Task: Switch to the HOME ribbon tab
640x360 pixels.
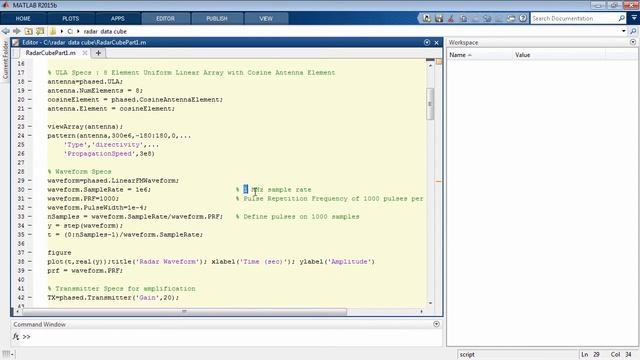Action: [23, 18]
